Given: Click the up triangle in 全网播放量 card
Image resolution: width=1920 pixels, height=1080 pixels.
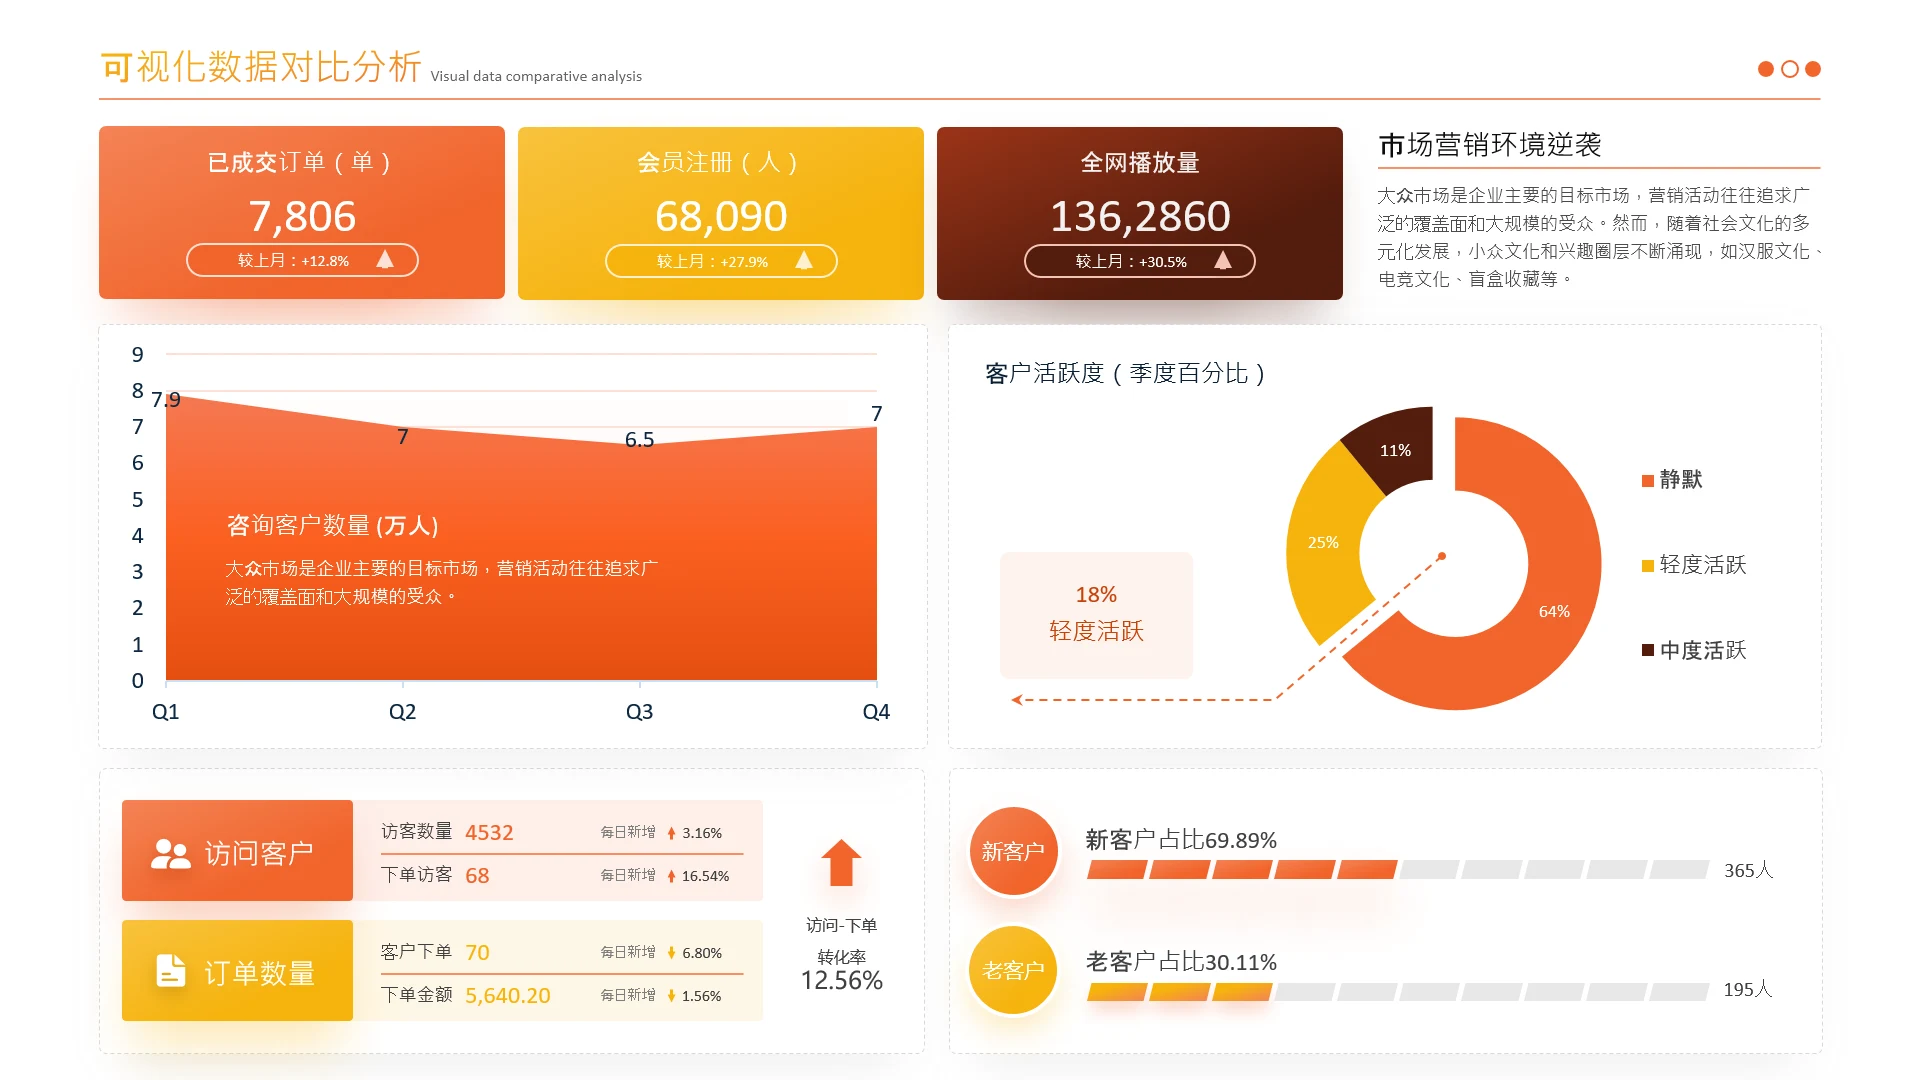Looking at the screenshot, I should [x=1222, y=261].
